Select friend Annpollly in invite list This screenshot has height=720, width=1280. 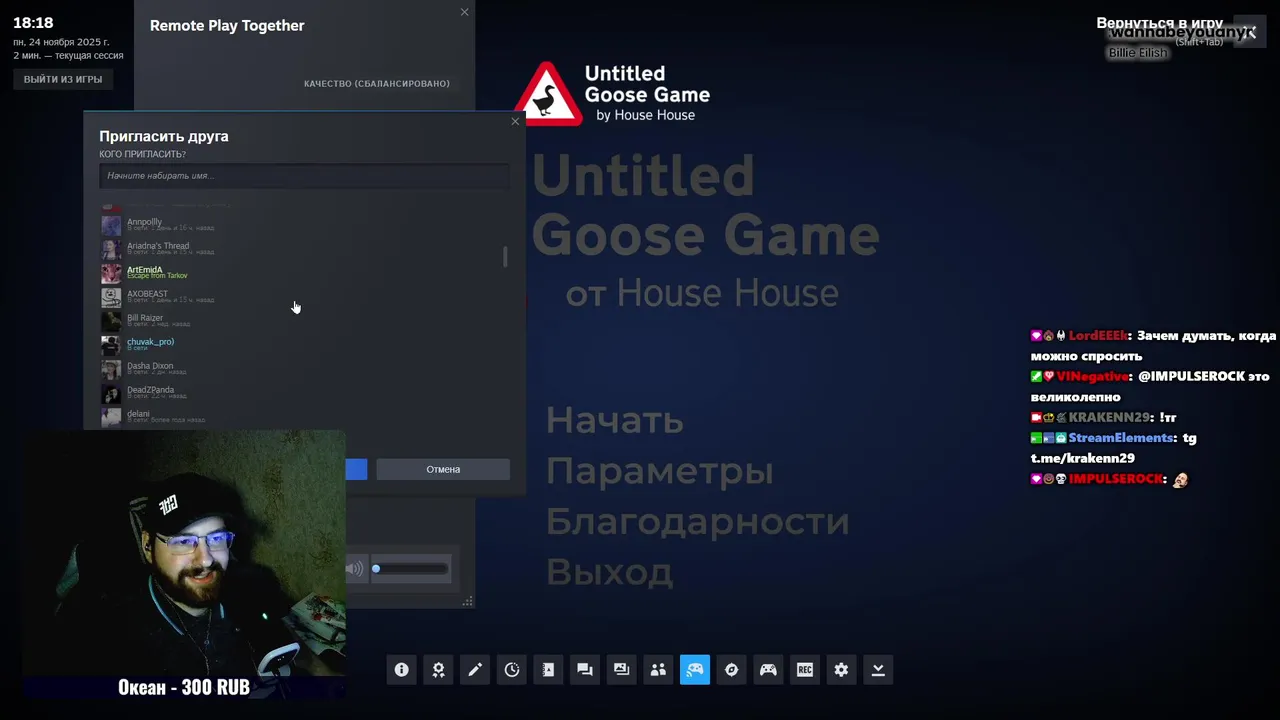coord(300,225)
